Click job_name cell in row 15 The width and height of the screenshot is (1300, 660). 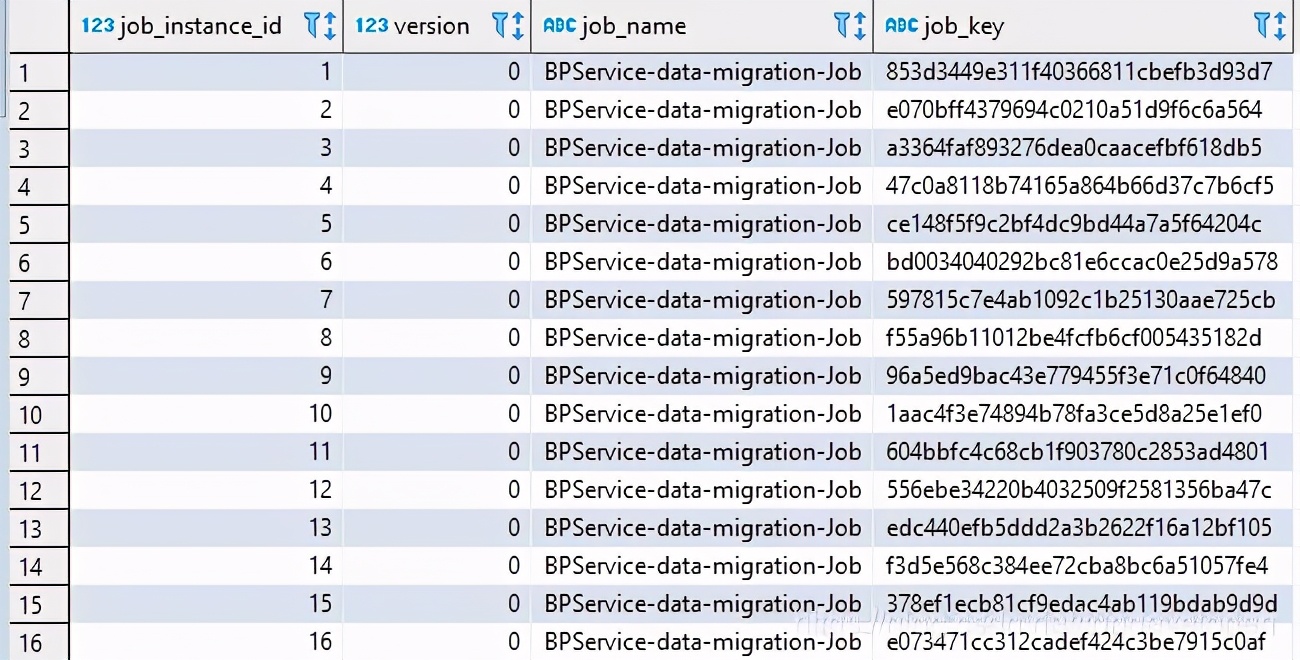point(702,604)
